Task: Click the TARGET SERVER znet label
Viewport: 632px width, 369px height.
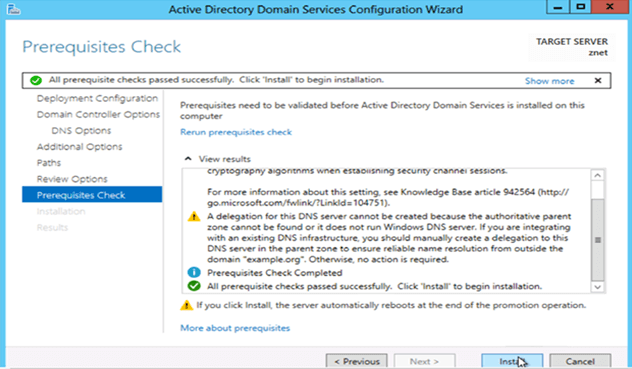Action: click(572, 47)
